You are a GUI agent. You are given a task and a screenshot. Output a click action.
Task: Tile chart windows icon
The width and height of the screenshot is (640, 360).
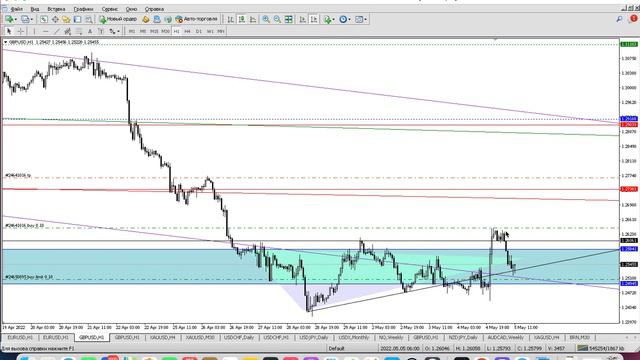pyautogui.click(x=289, y=19)
